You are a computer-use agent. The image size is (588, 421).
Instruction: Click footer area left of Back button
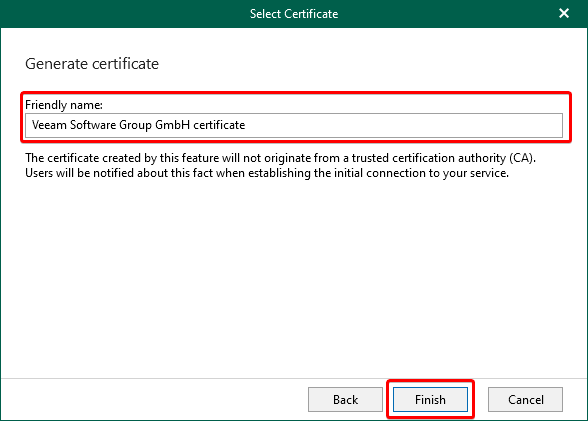(154, 400)
